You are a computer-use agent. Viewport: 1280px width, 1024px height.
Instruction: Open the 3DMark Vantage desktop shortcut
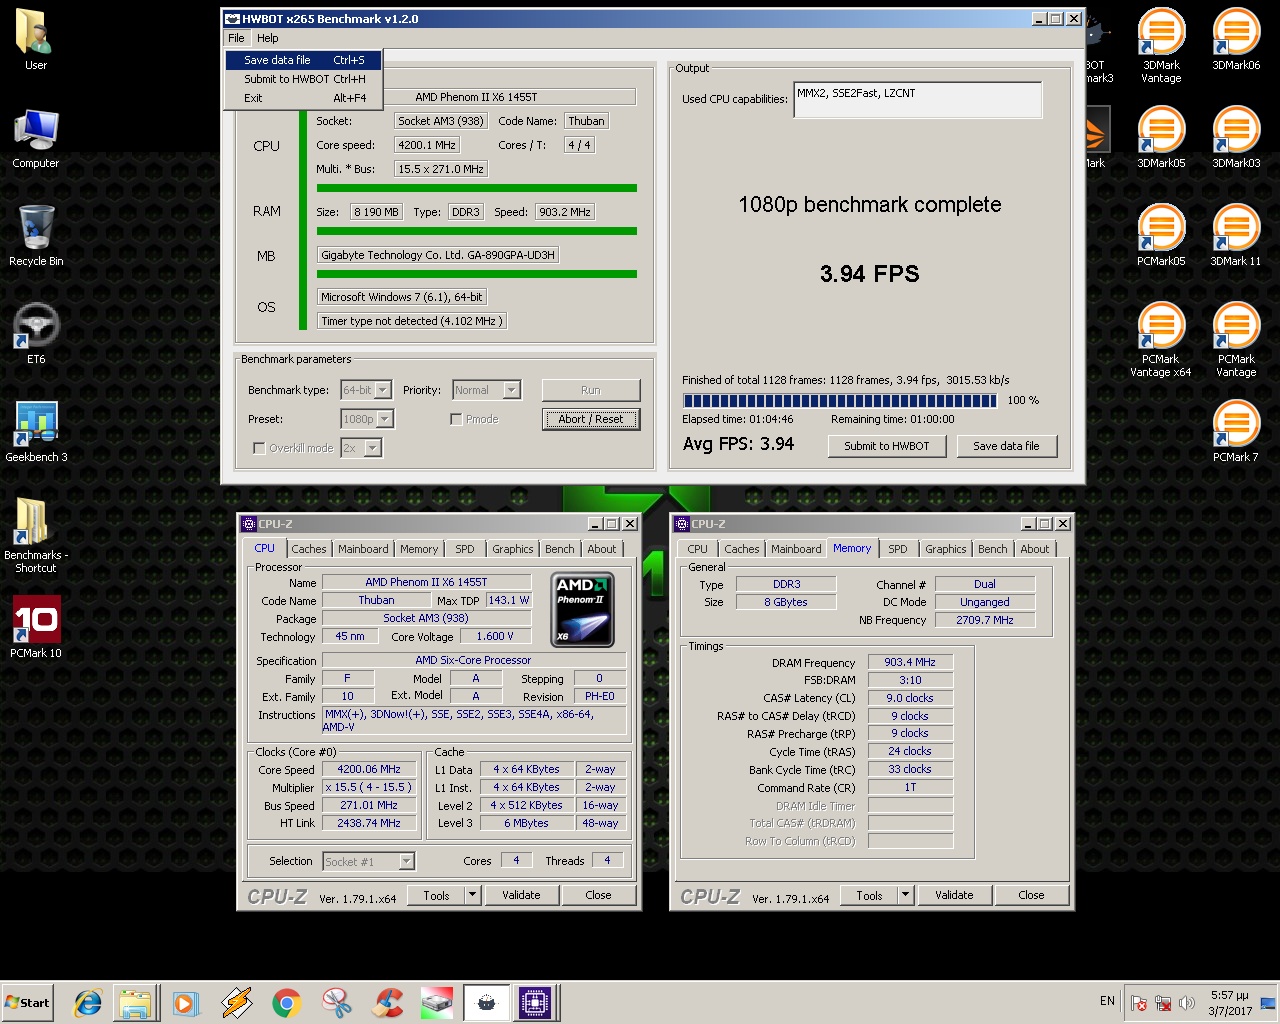point(1161,45)
